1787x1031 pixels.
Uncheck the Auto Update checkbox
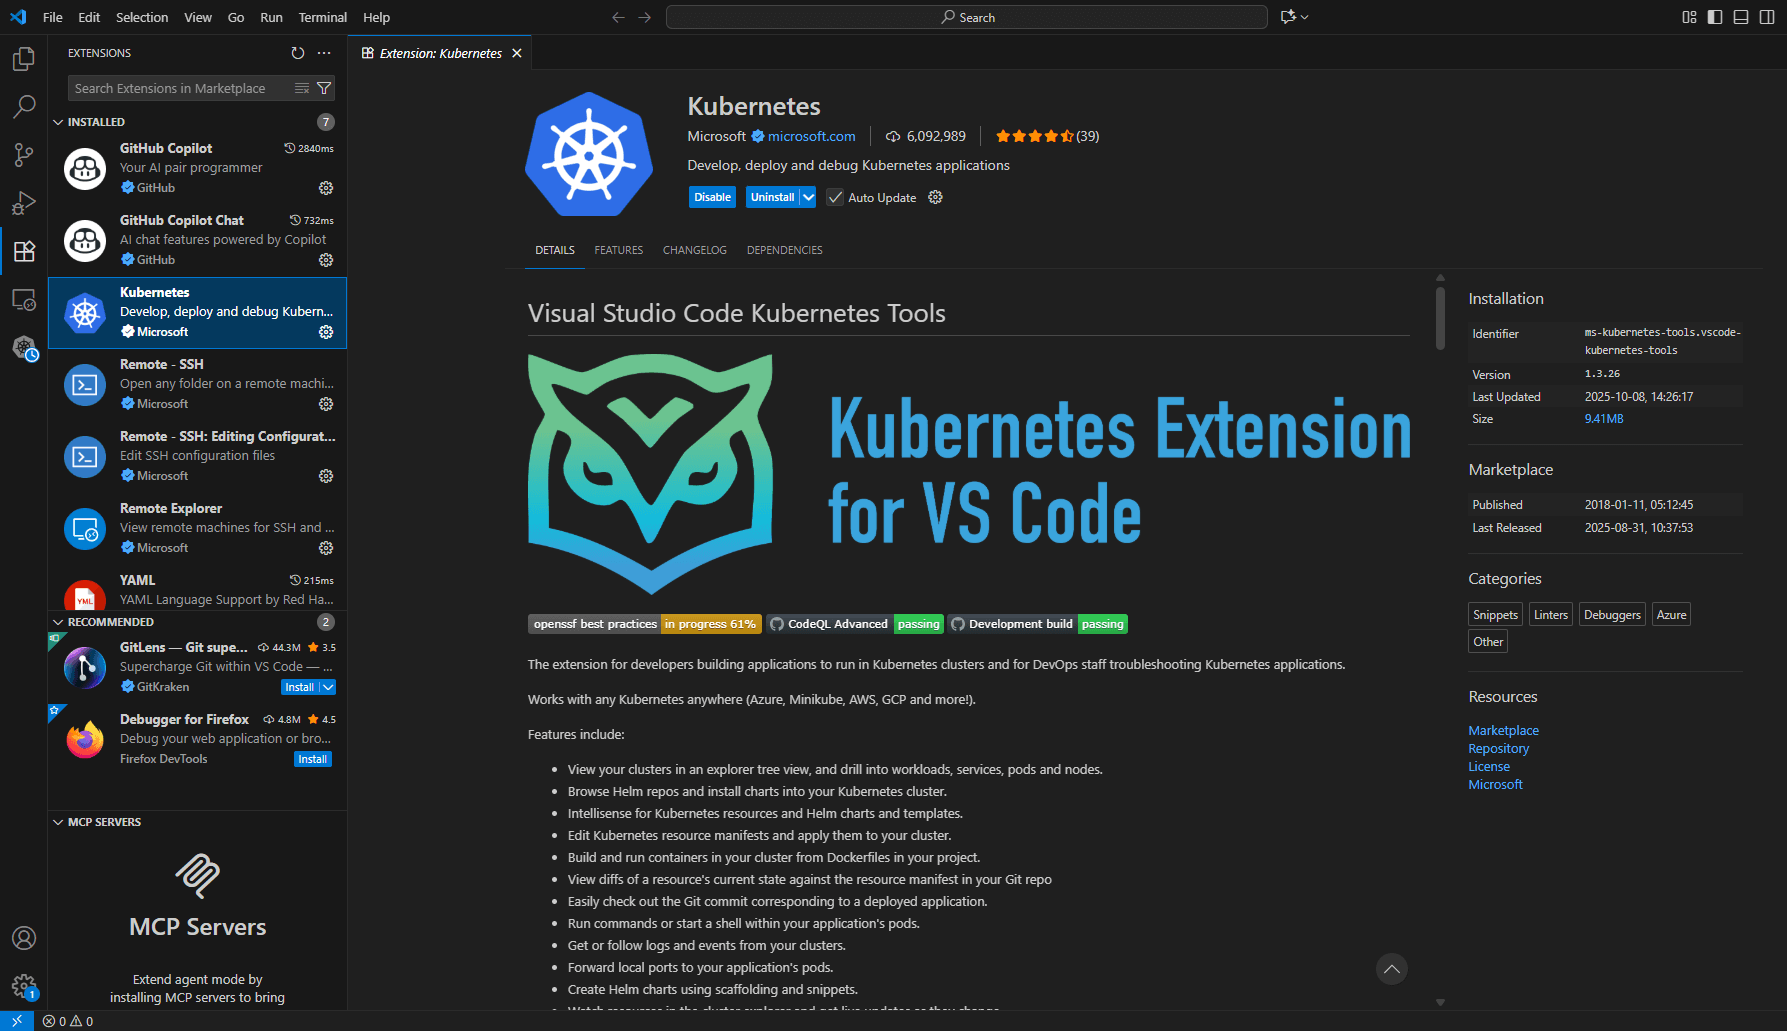click(x=835, y=197)
